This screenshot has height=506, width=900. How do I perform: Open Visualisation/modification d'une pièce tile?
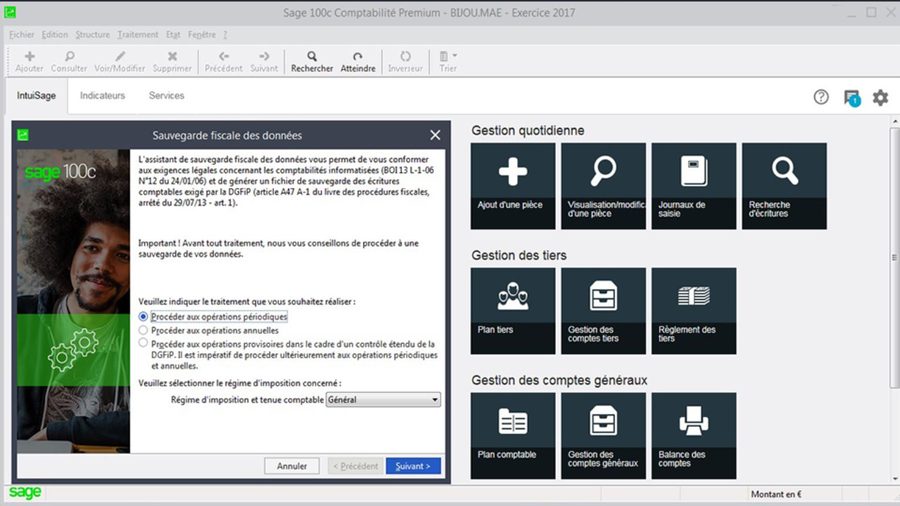(603, 186)
